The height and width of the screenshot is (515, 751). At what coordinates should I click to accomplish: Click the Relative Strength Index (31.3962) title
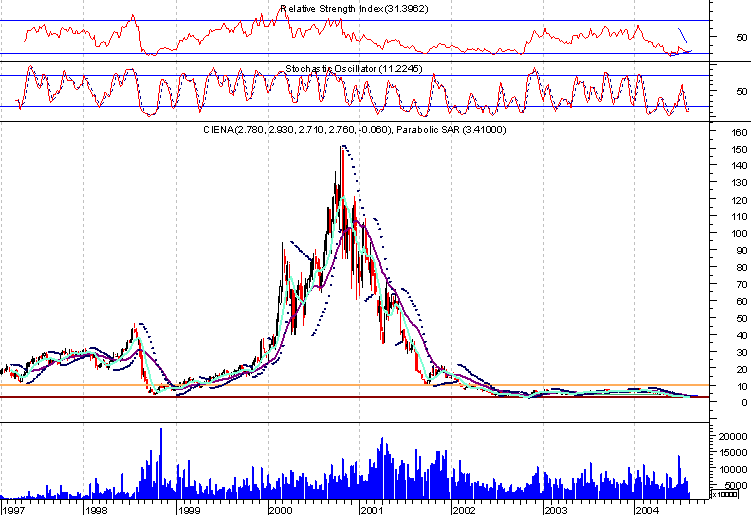click(354, 9)
